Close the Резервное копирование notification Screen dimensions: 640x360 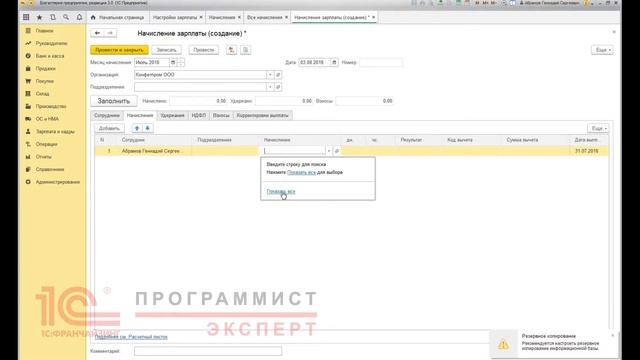click(612, 336)
